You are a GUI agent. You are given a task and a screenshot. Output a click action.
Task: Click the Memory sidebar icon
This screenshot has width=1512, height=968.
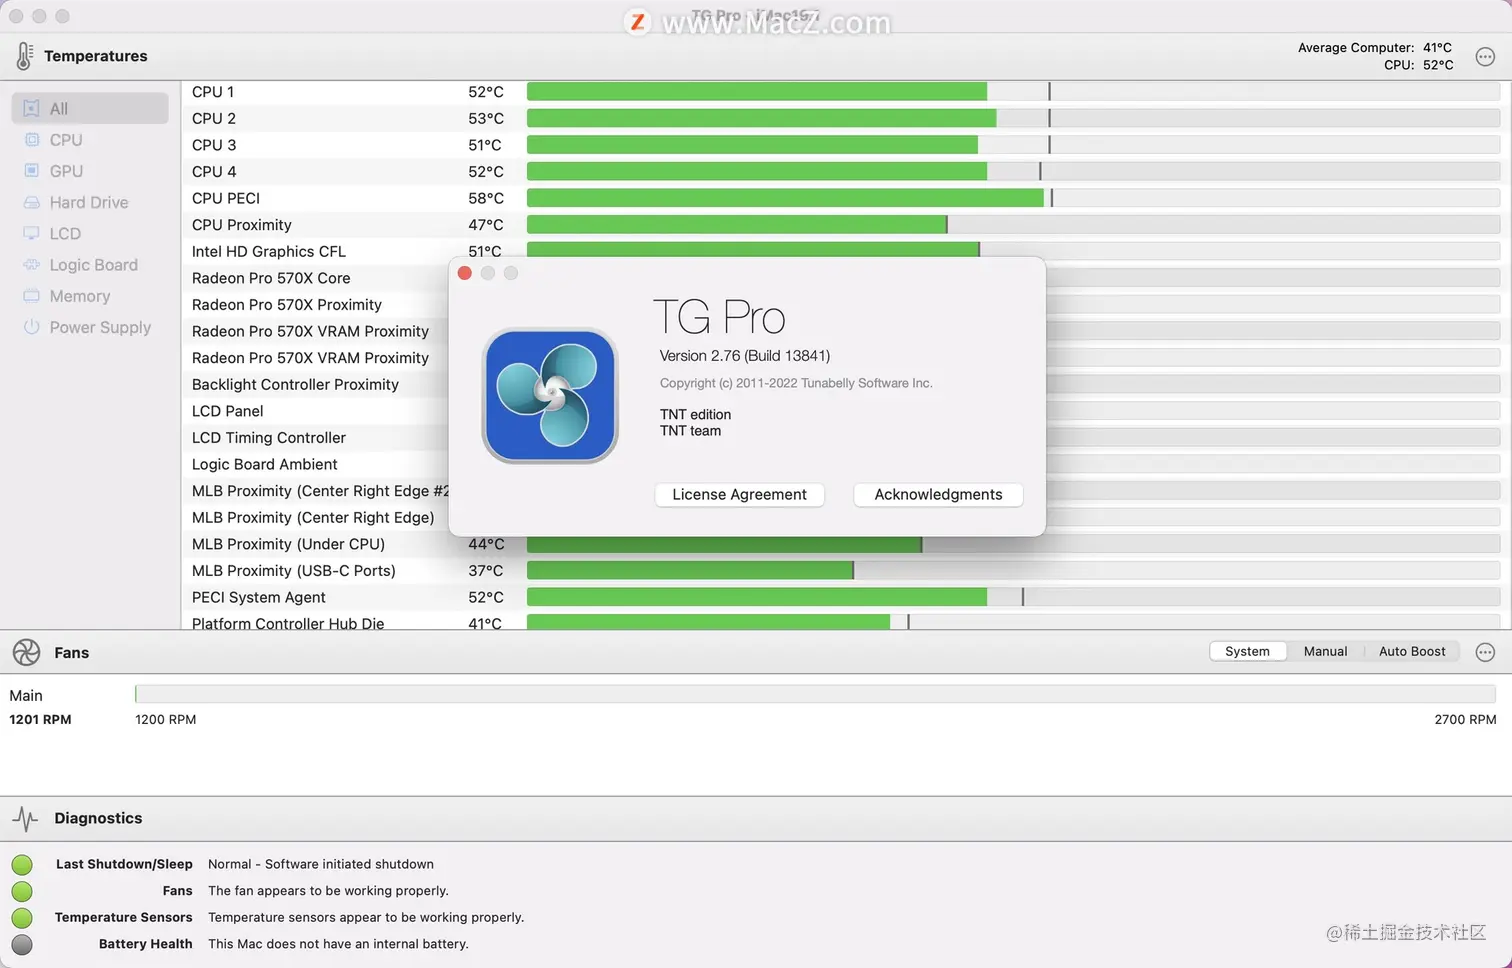(x=32, y=296)
